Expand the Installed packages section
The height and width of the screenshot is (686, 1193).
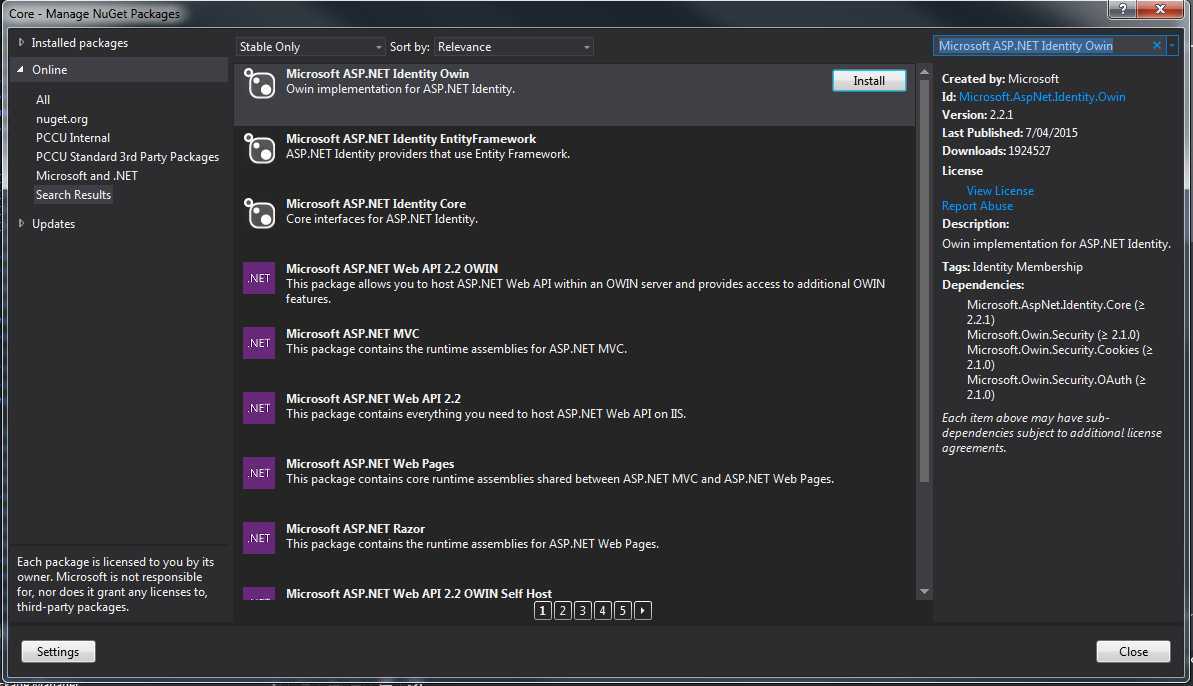pos(21,43)
